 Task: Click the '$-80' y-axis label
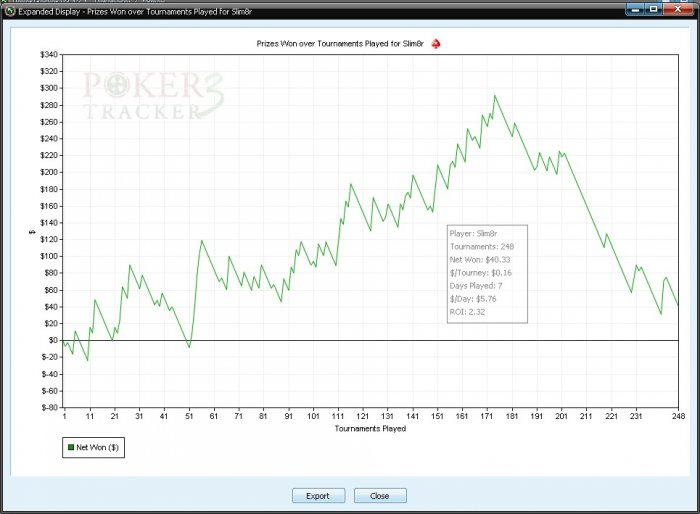[x=50, y=408]
